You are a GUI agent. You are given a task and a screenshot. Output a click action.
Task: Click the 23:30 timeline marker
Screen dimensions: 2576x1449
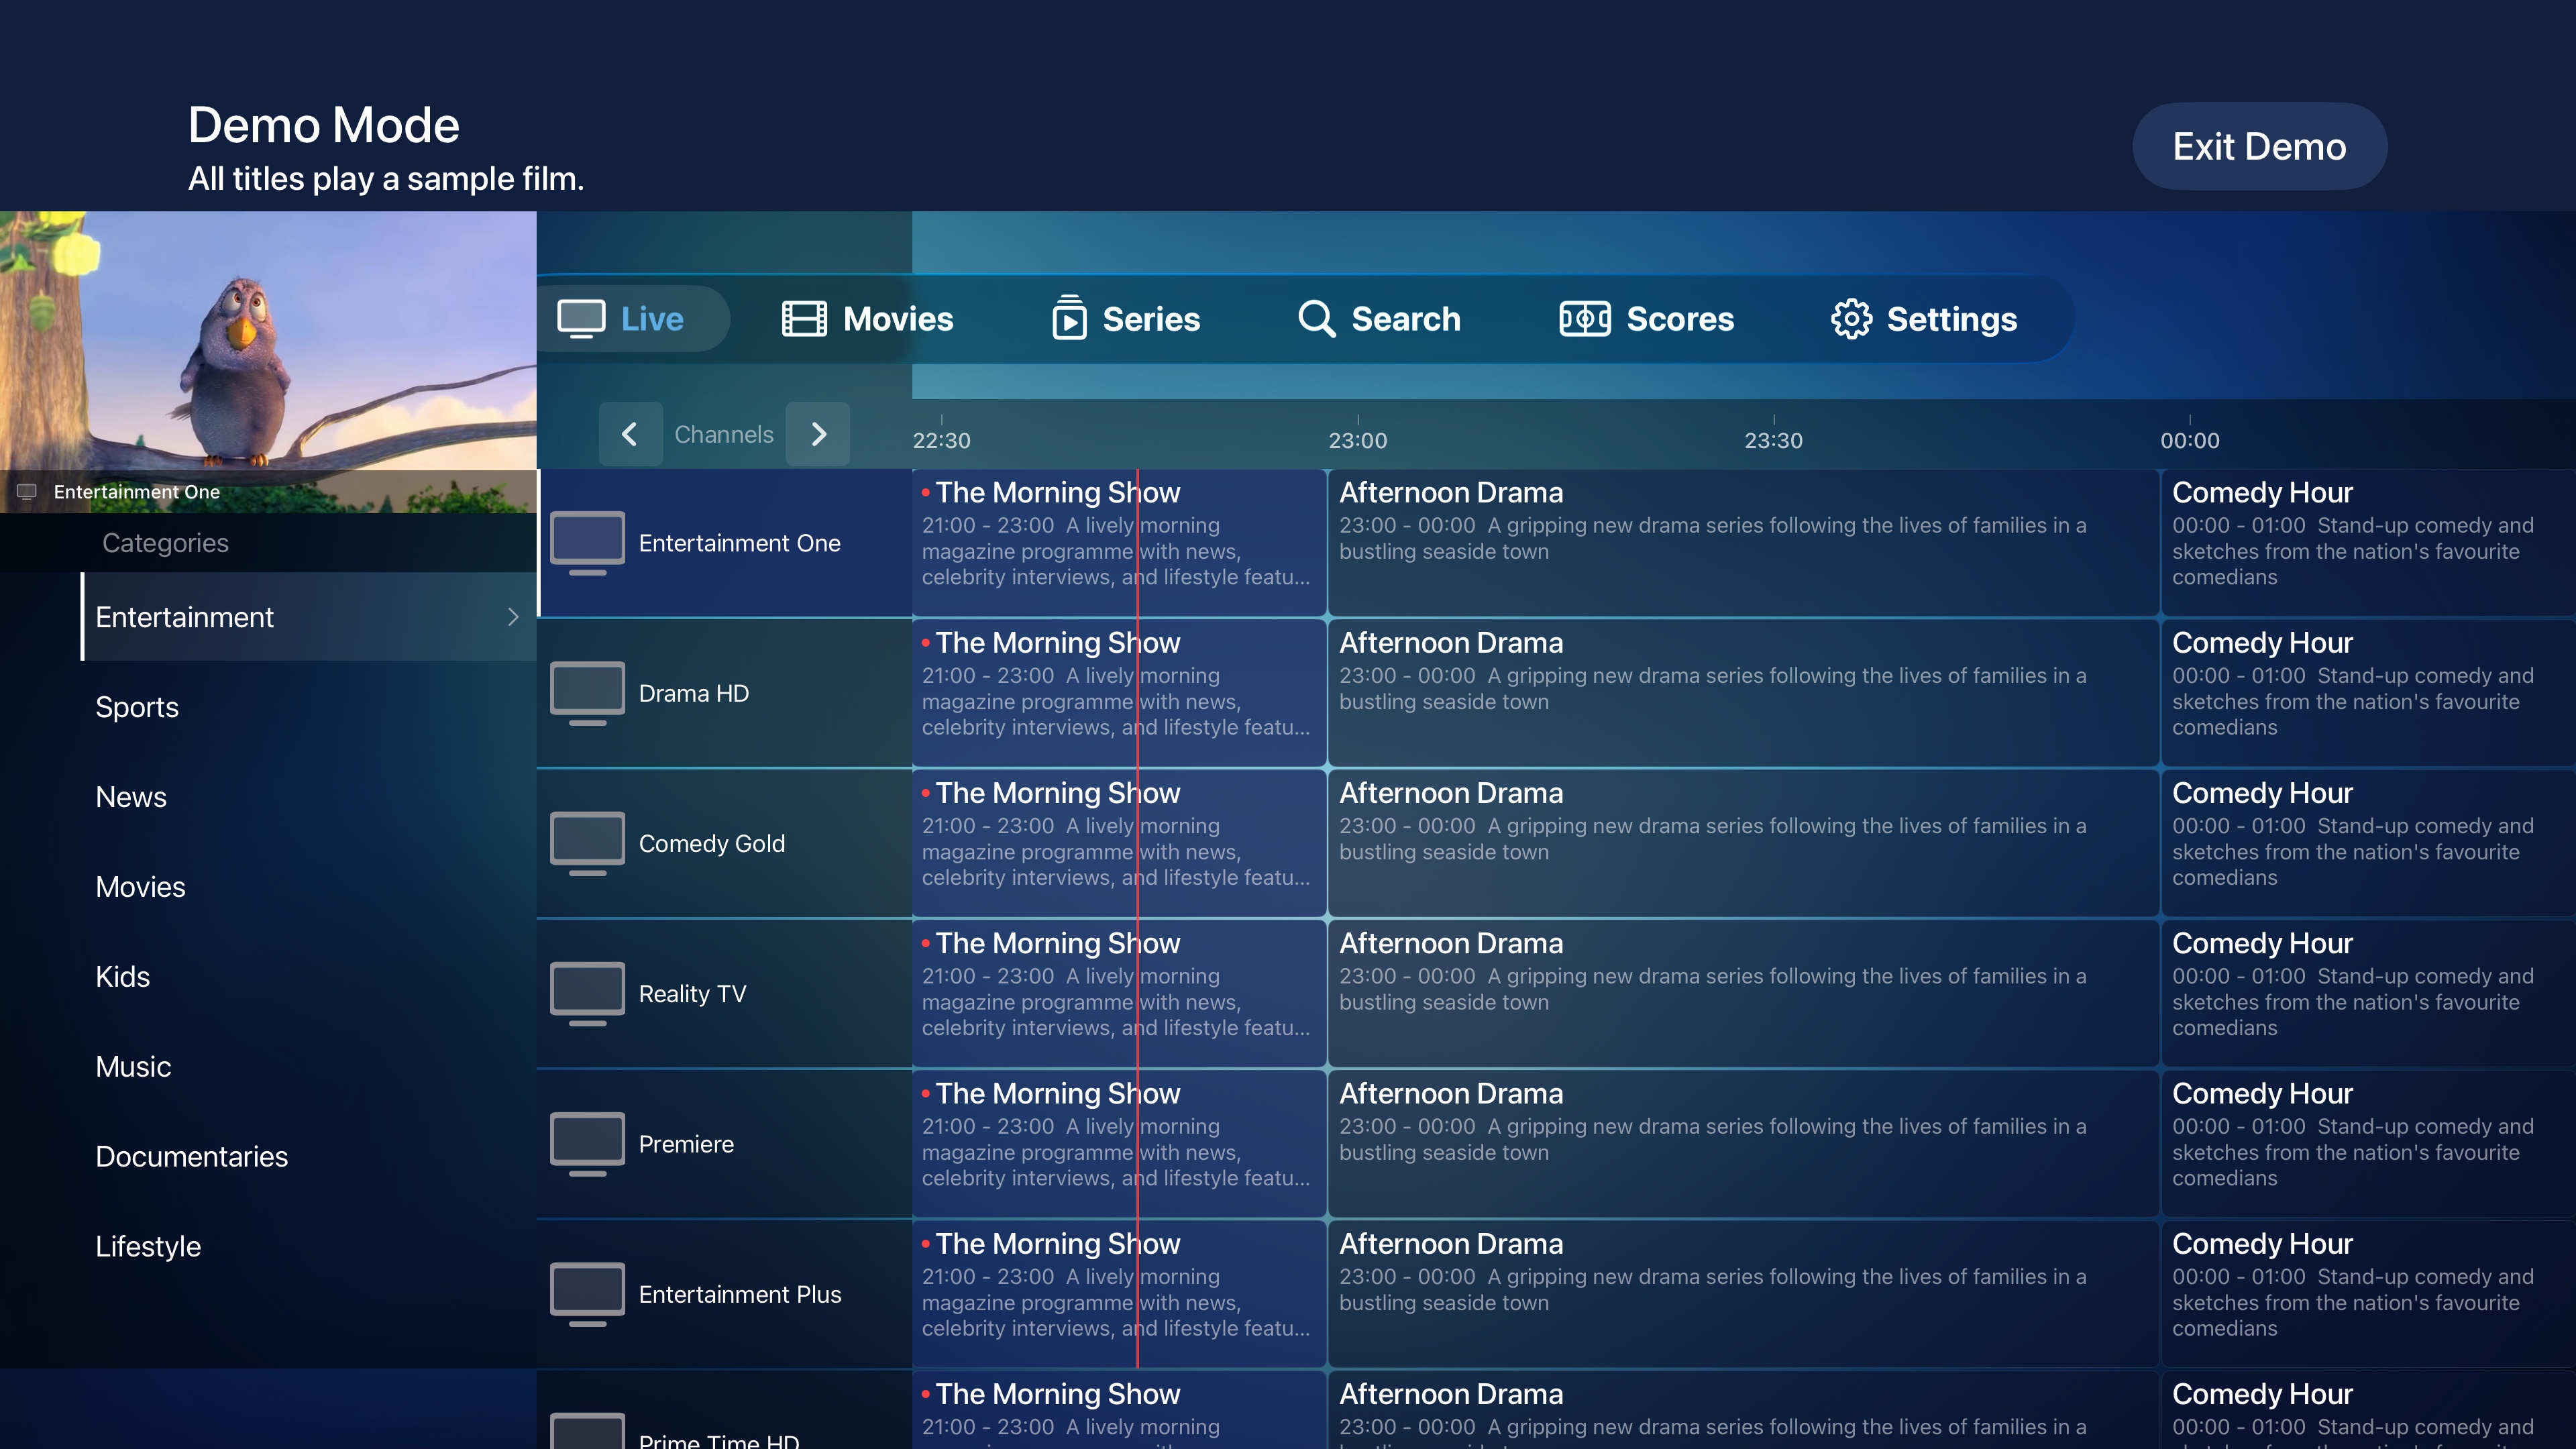[x=1773, y=440]
